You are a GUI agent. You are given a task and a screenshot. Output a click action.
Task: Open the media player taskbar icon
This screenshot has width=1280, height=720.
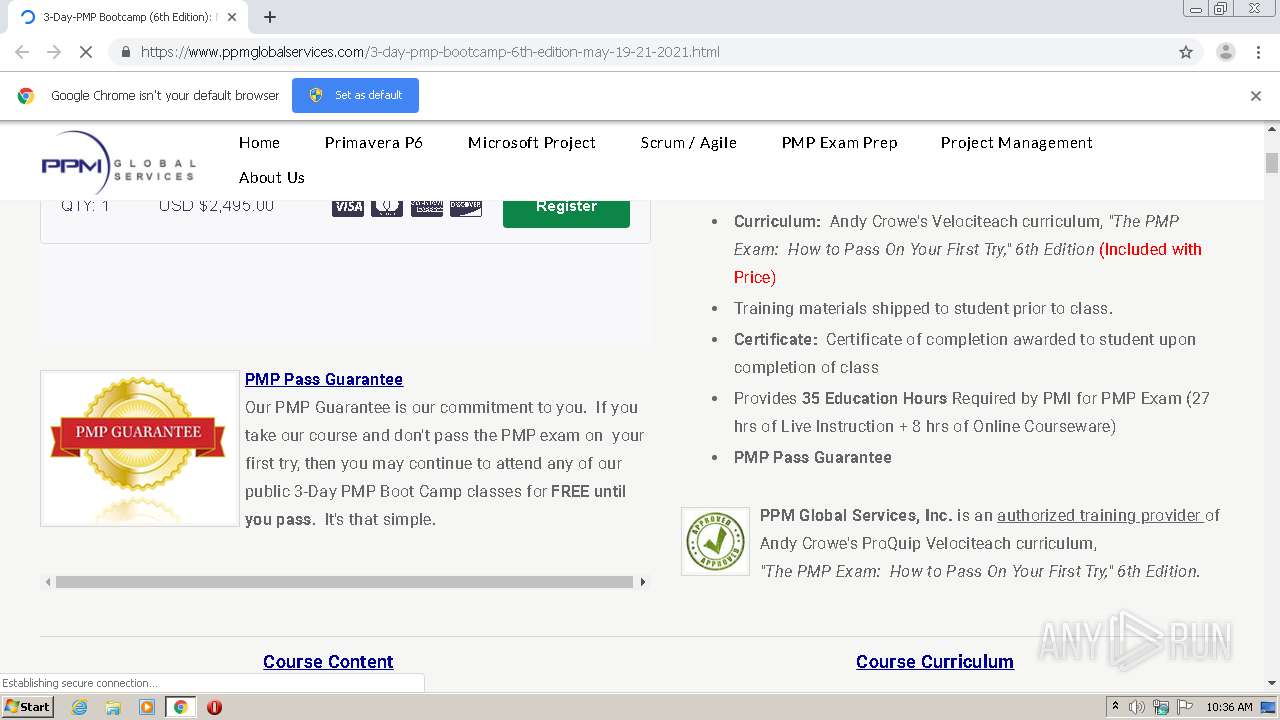coord(147,707)
